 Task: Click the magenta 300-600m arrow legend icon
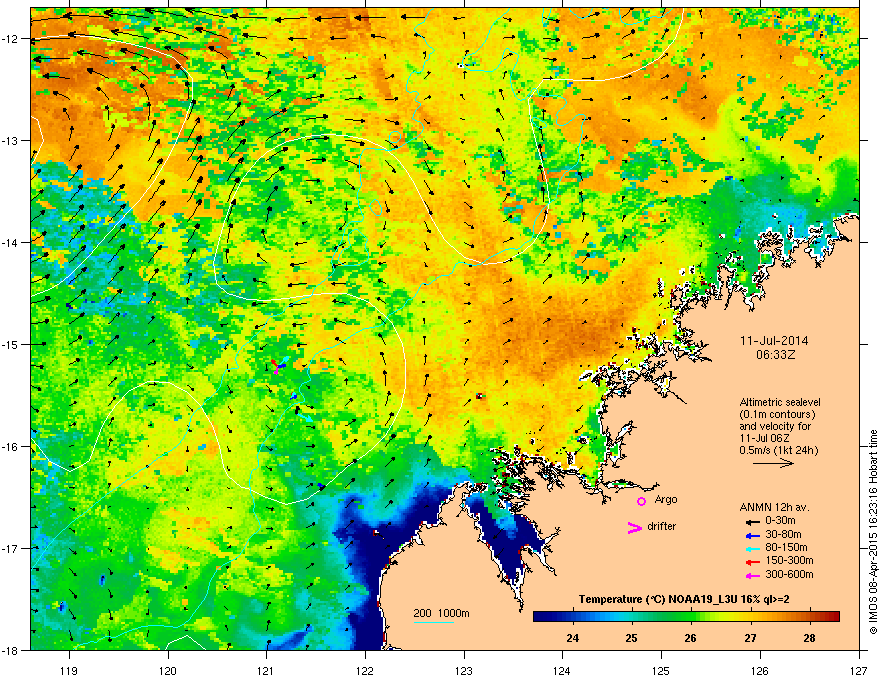753,575
